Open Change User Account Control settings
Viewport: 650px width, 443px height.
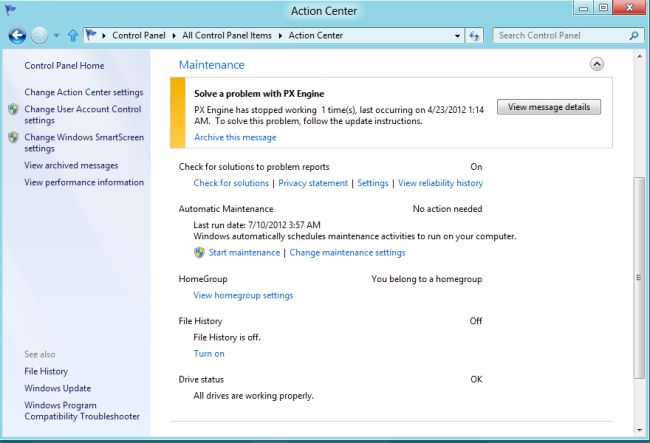83,114
